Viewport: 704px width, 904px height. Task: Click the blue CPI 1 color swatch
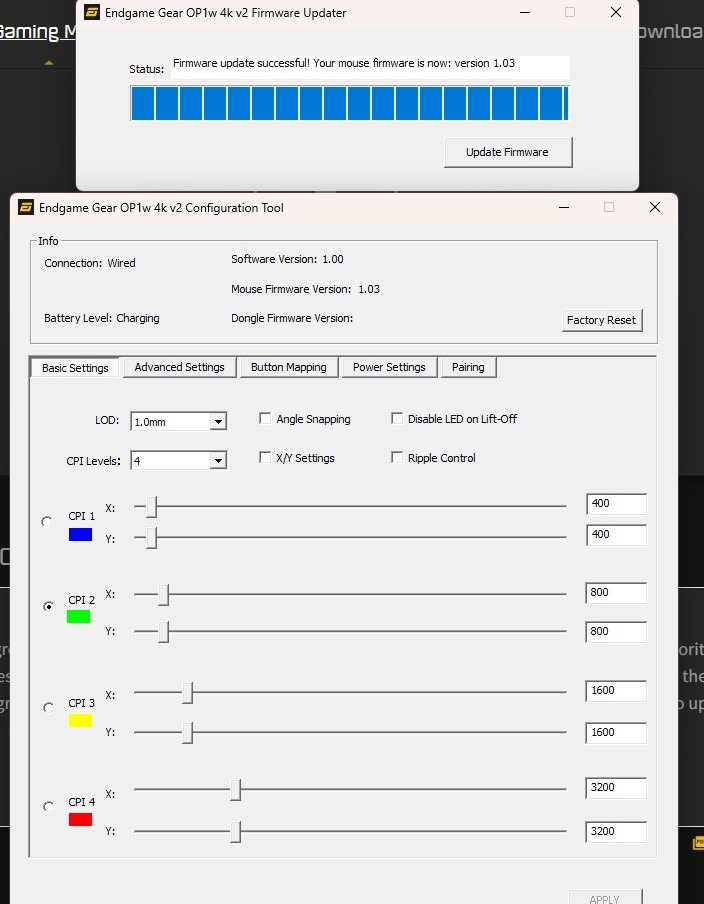[x=80, y=534]
